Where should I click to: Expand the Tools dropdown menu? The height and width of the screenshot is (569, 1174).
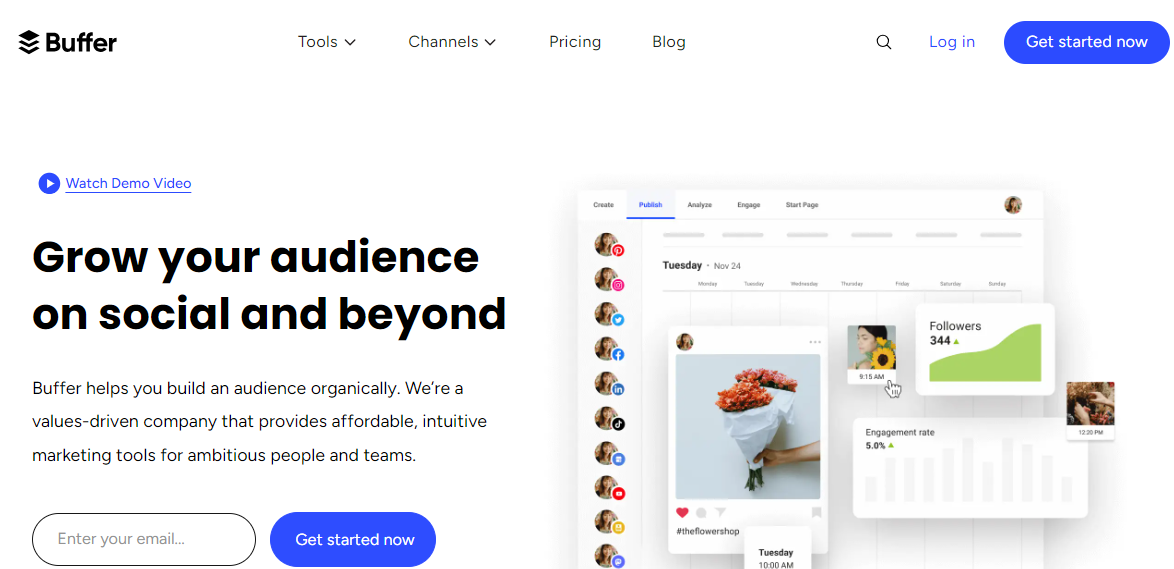[x=327, y=42]
